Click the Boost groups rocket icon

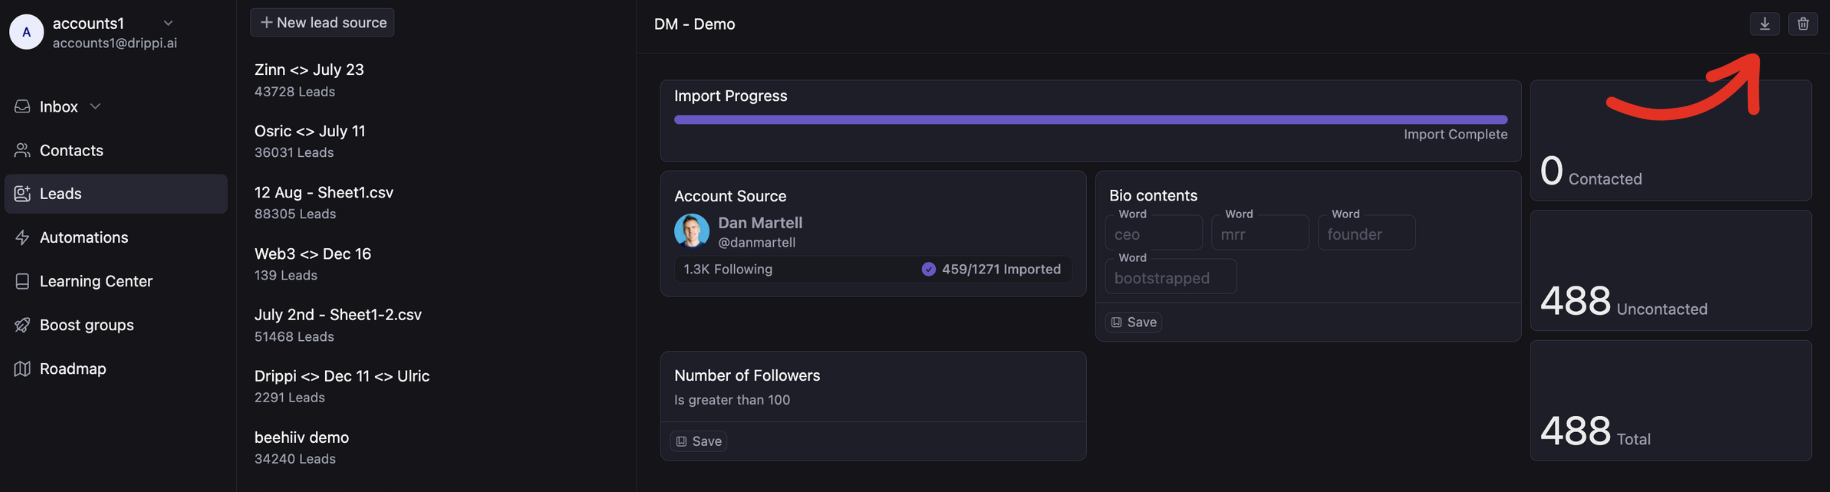pos(22,325)
